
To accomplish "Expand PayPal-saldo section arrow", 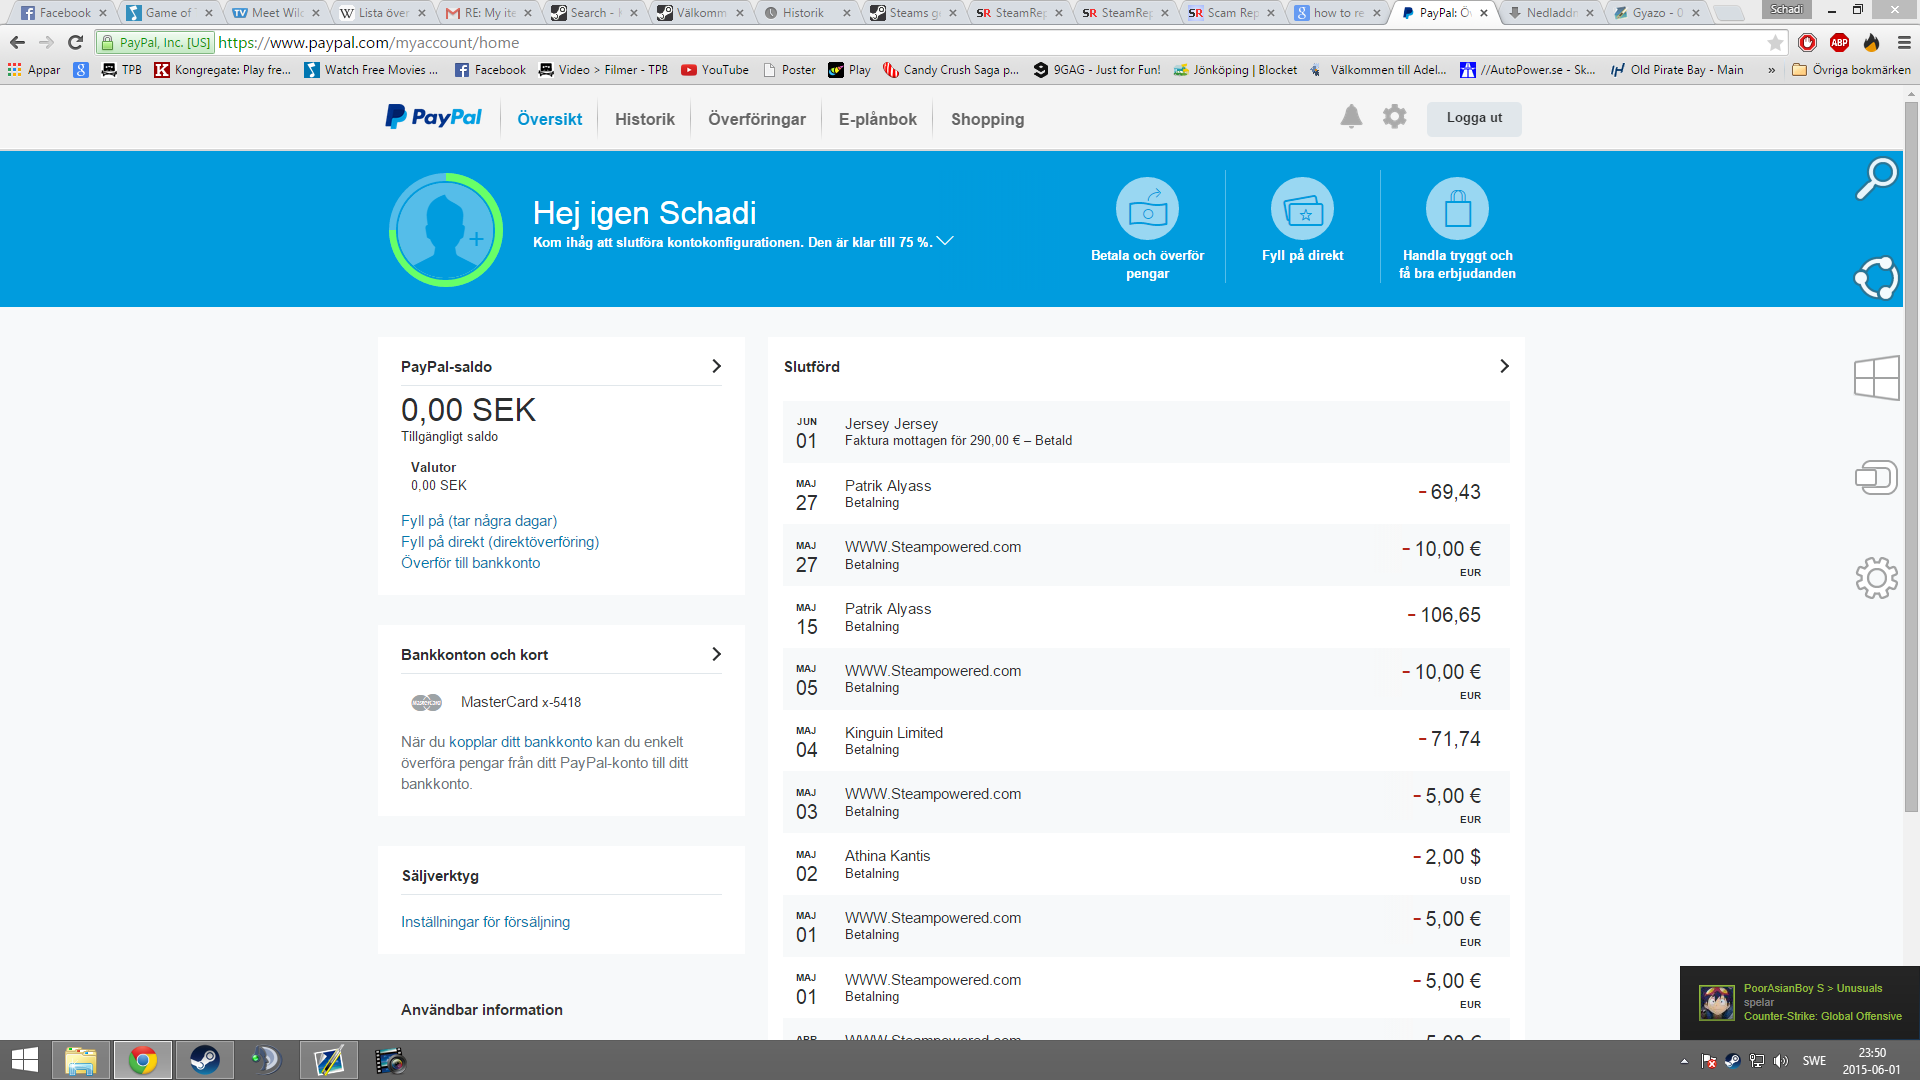I will click(716, 366).
